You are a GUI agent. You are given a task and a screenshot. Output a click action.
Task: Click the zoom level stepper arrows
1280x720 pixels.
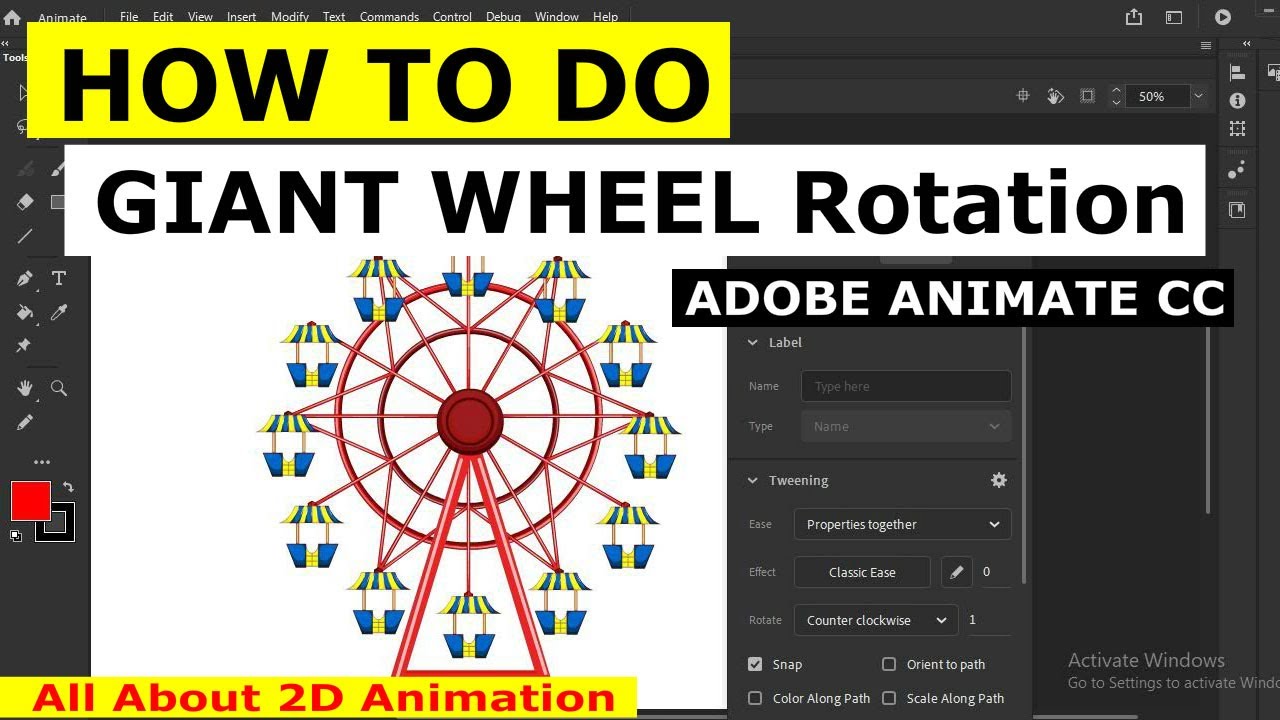point(1116,96)
